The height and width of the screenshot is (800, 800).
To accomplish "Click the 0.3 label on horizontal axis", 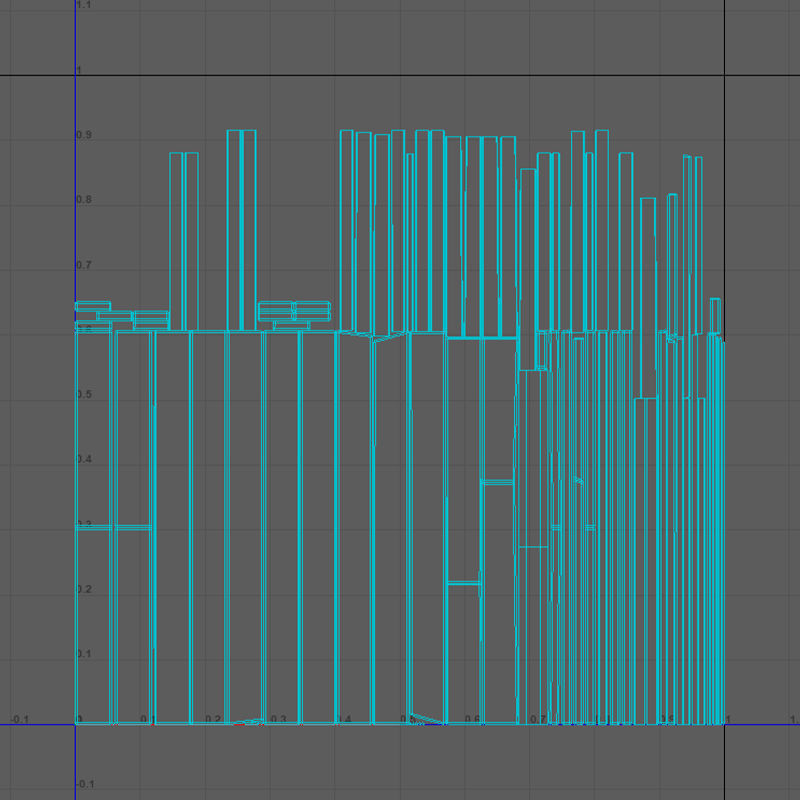I will click(x=278, y=719).
